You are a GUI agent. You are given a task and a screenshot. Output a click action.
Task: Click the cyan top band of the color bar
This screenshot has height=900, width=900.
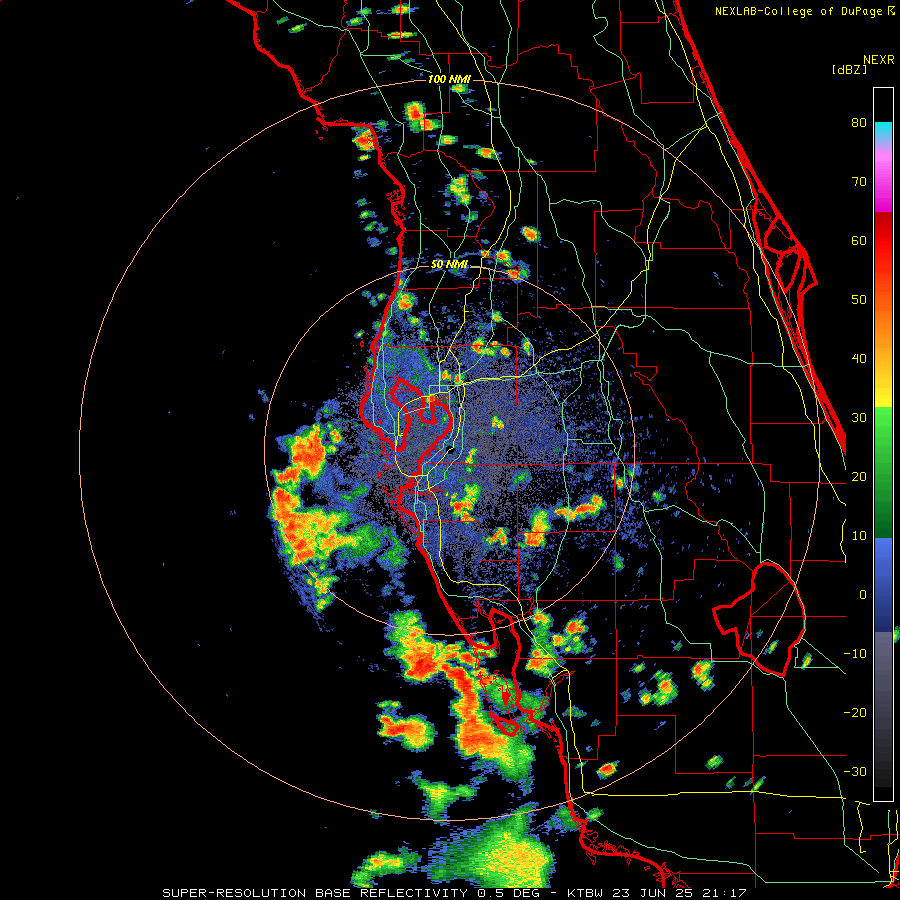(883, 132)
